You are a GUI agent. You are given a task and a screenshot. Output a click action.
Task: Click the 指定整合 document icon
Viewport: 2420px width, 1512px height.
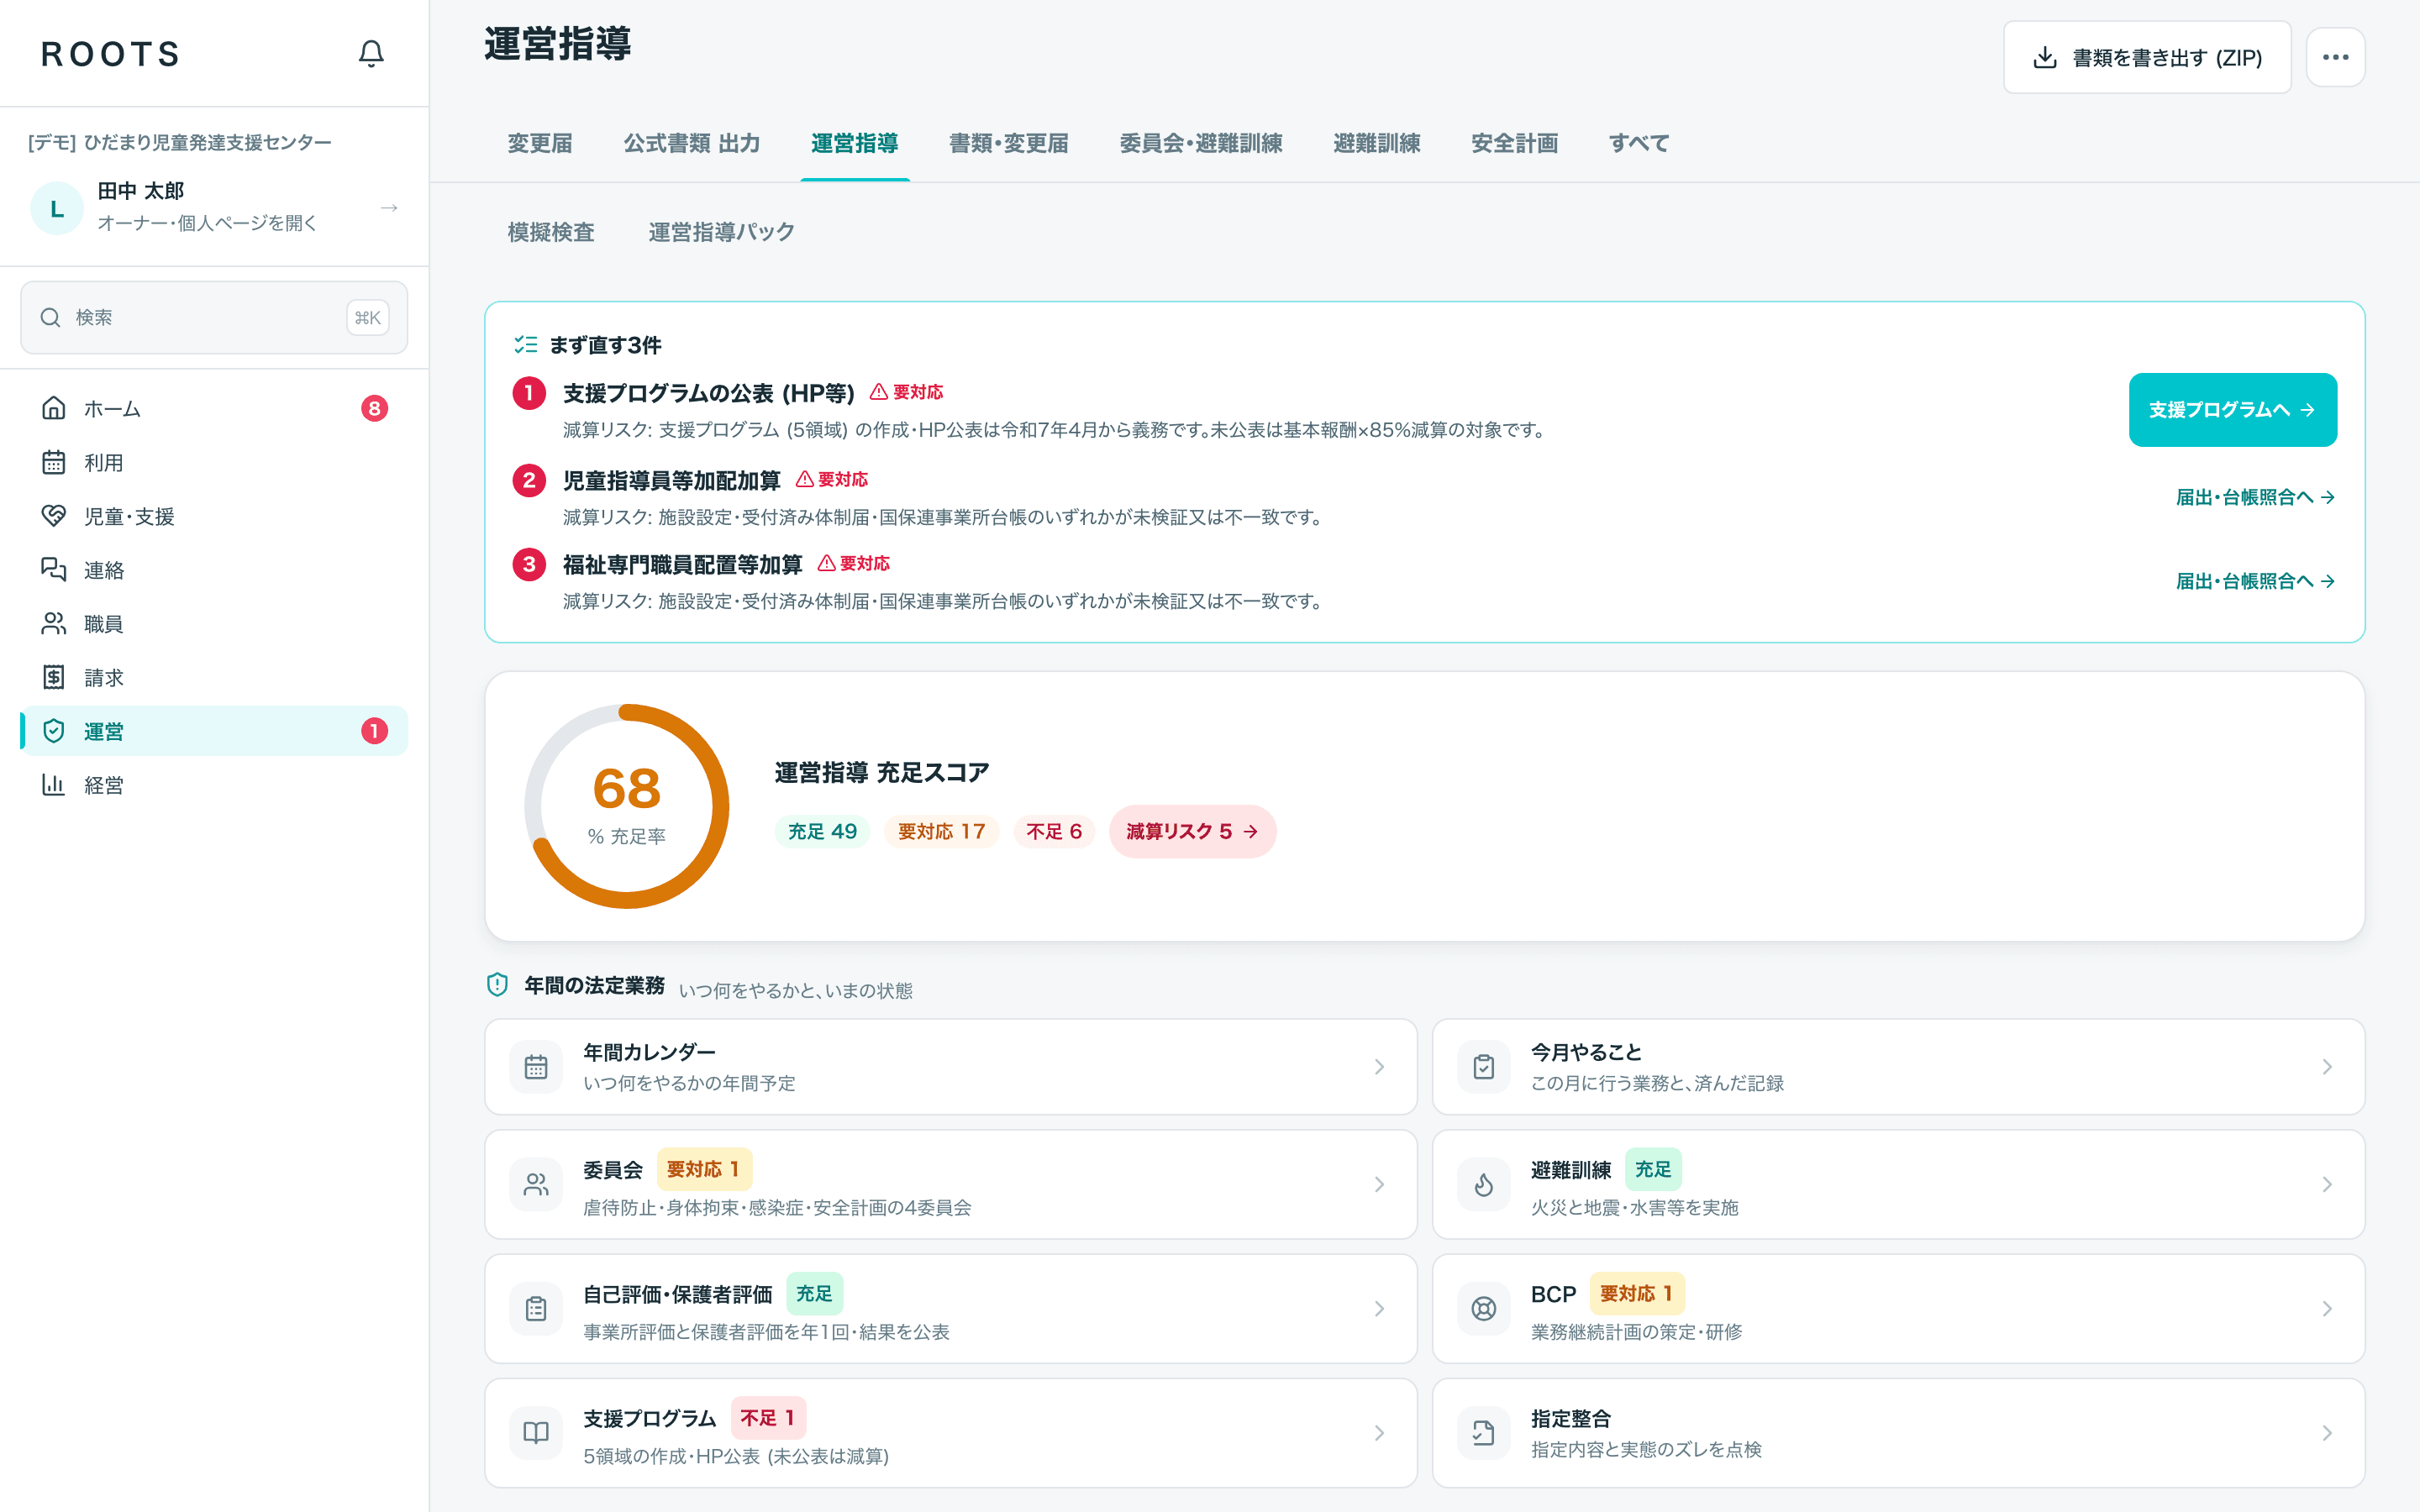click(1484, 1433)
